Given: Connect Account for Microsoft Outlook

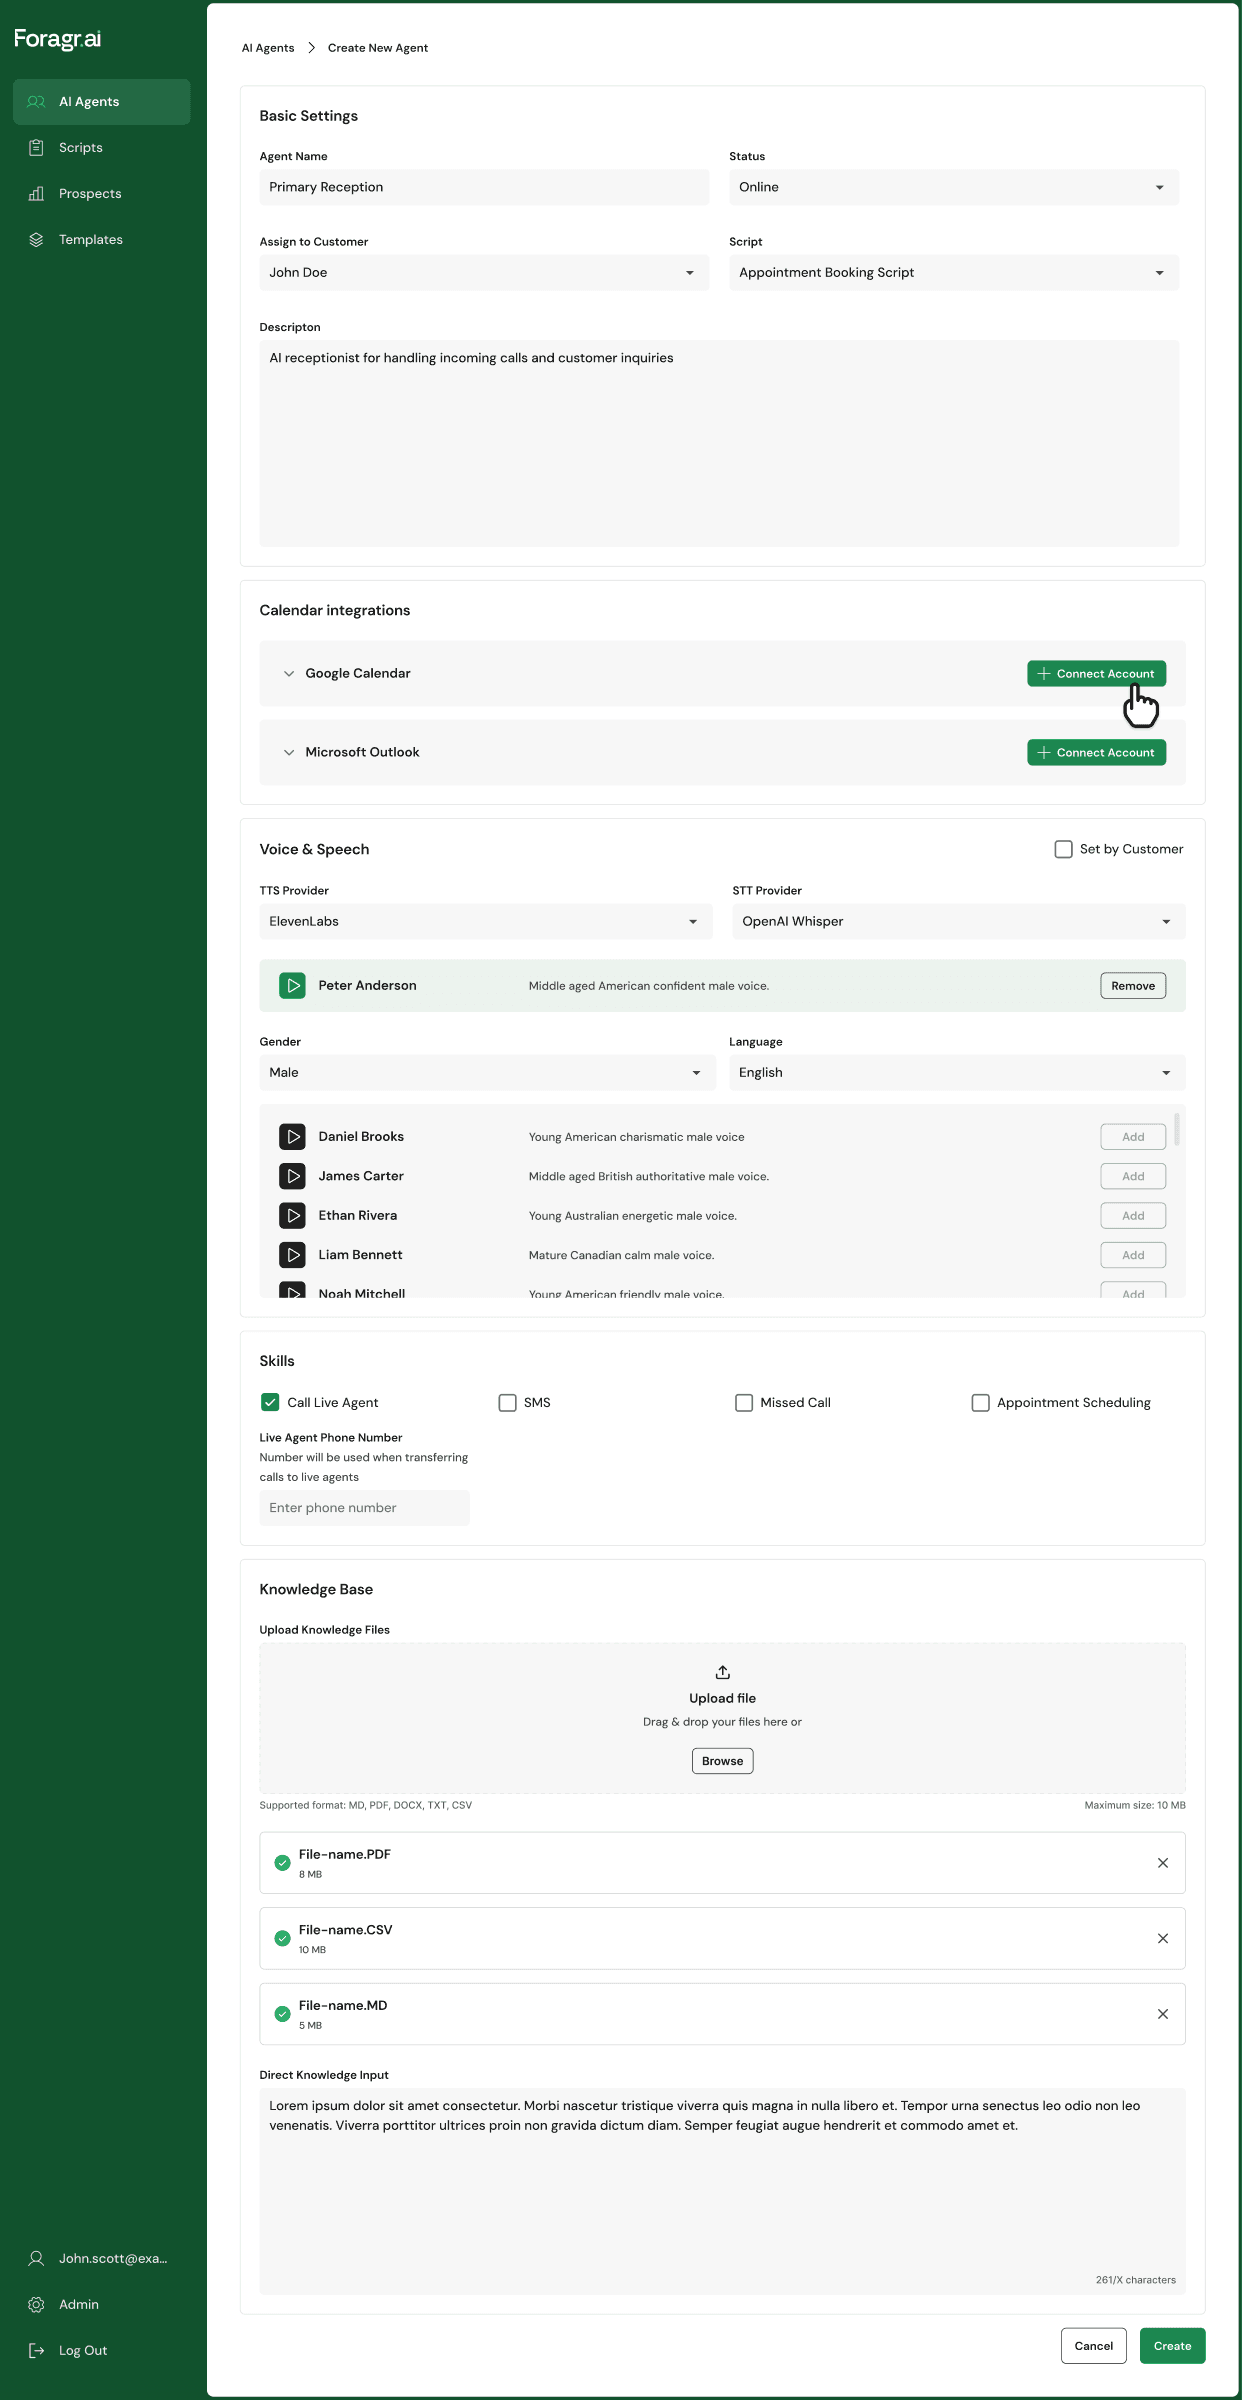Looking at the screenshot, I should click(1096, 753).
